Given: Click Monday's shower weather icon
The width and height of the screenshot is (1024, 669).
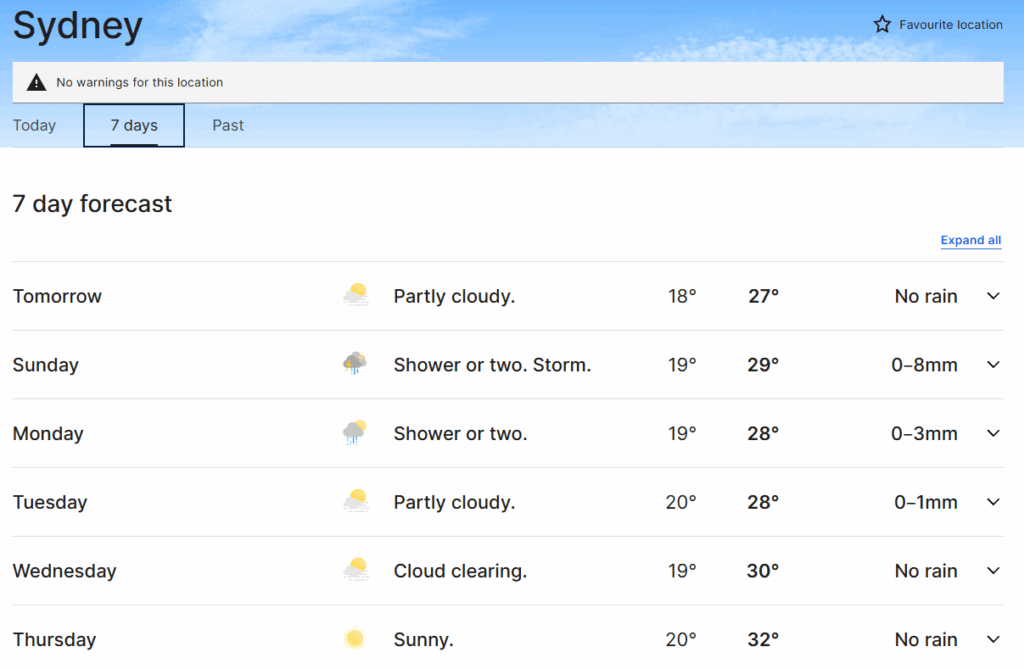Looking at the screenshot, I should [x=355, y=433].
